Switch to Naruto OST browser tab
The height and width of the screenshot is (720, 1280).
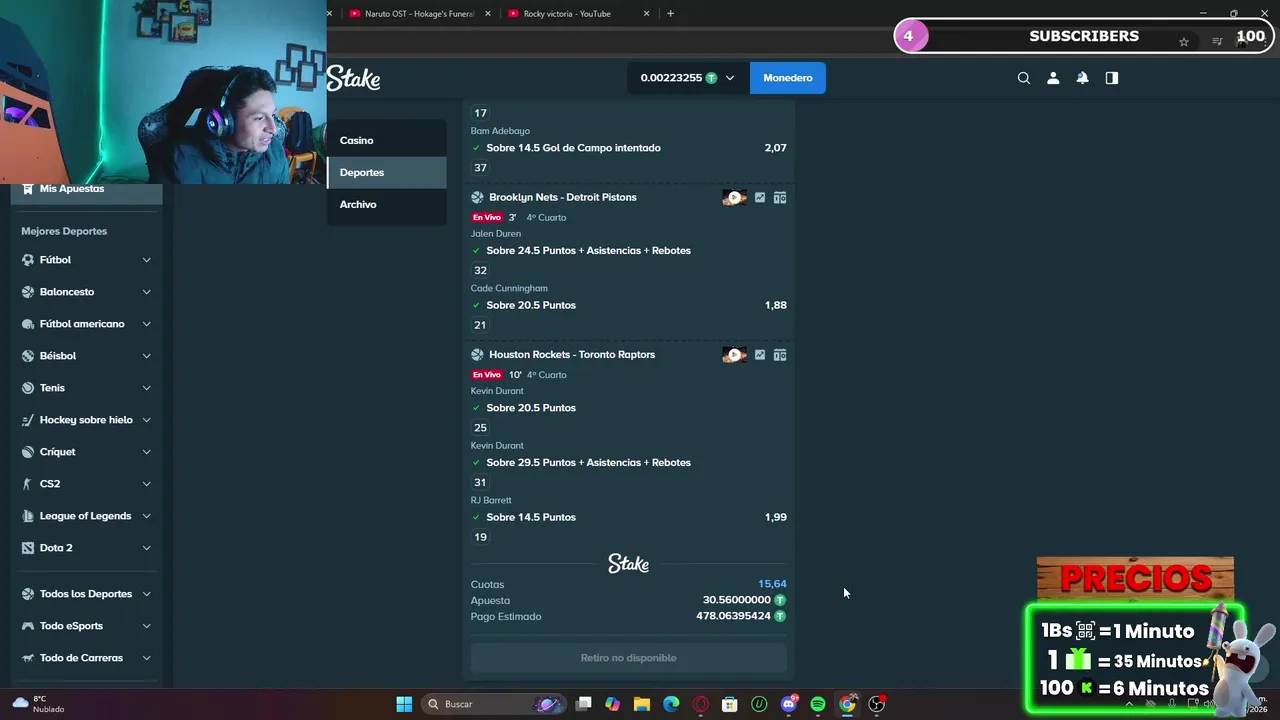pos(418,14)
